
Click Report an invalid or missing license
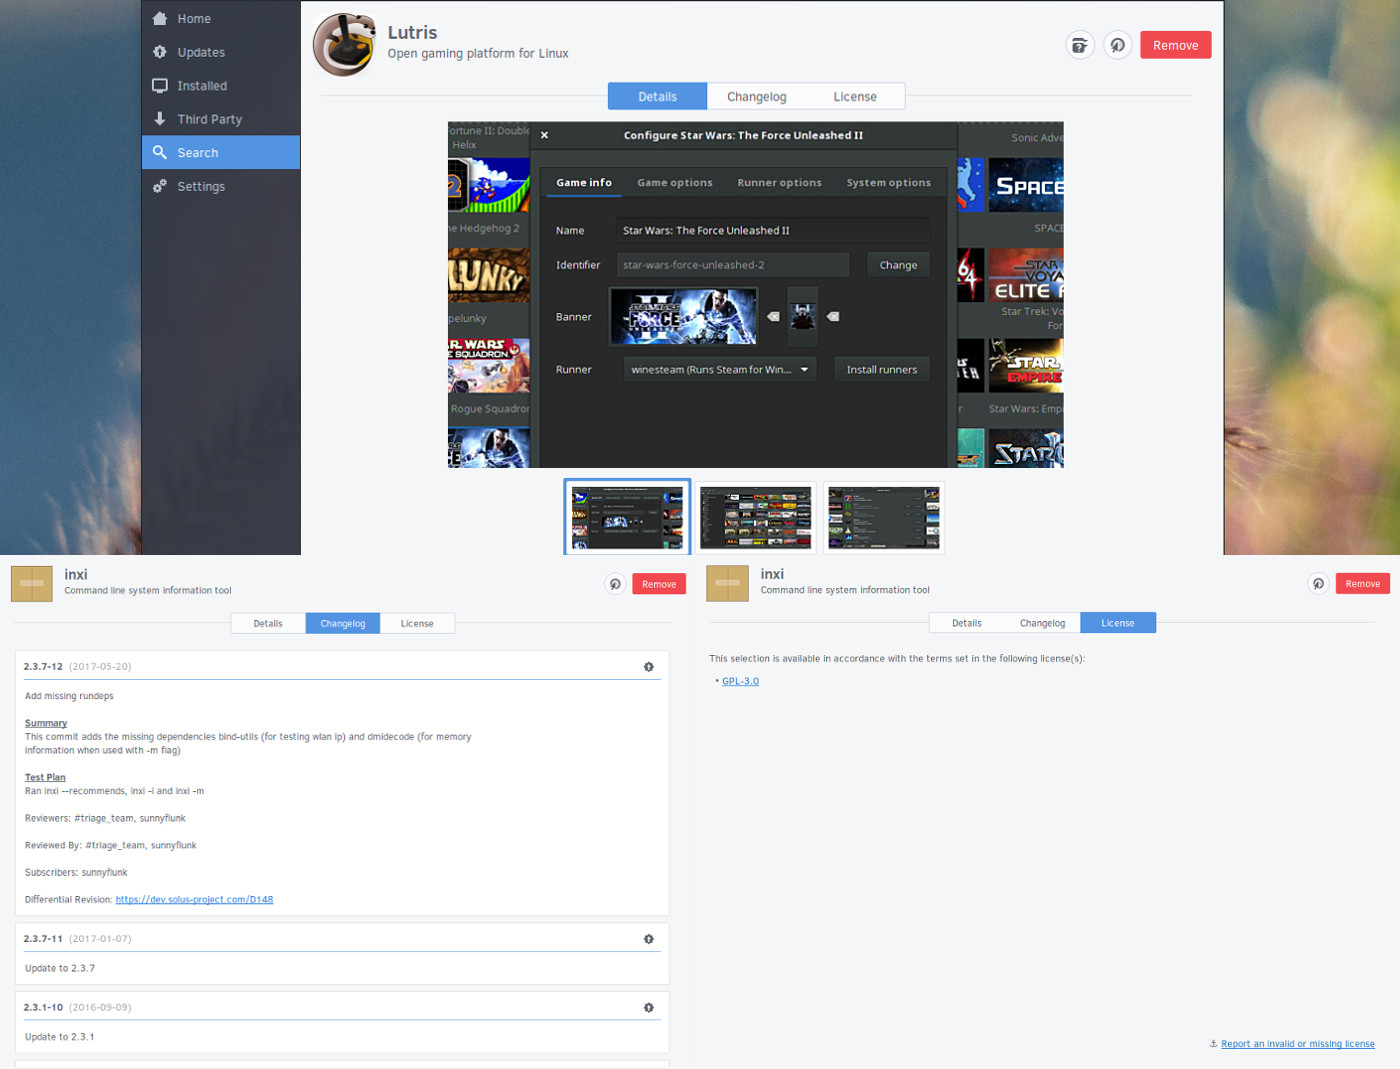pos(1297,1044)
